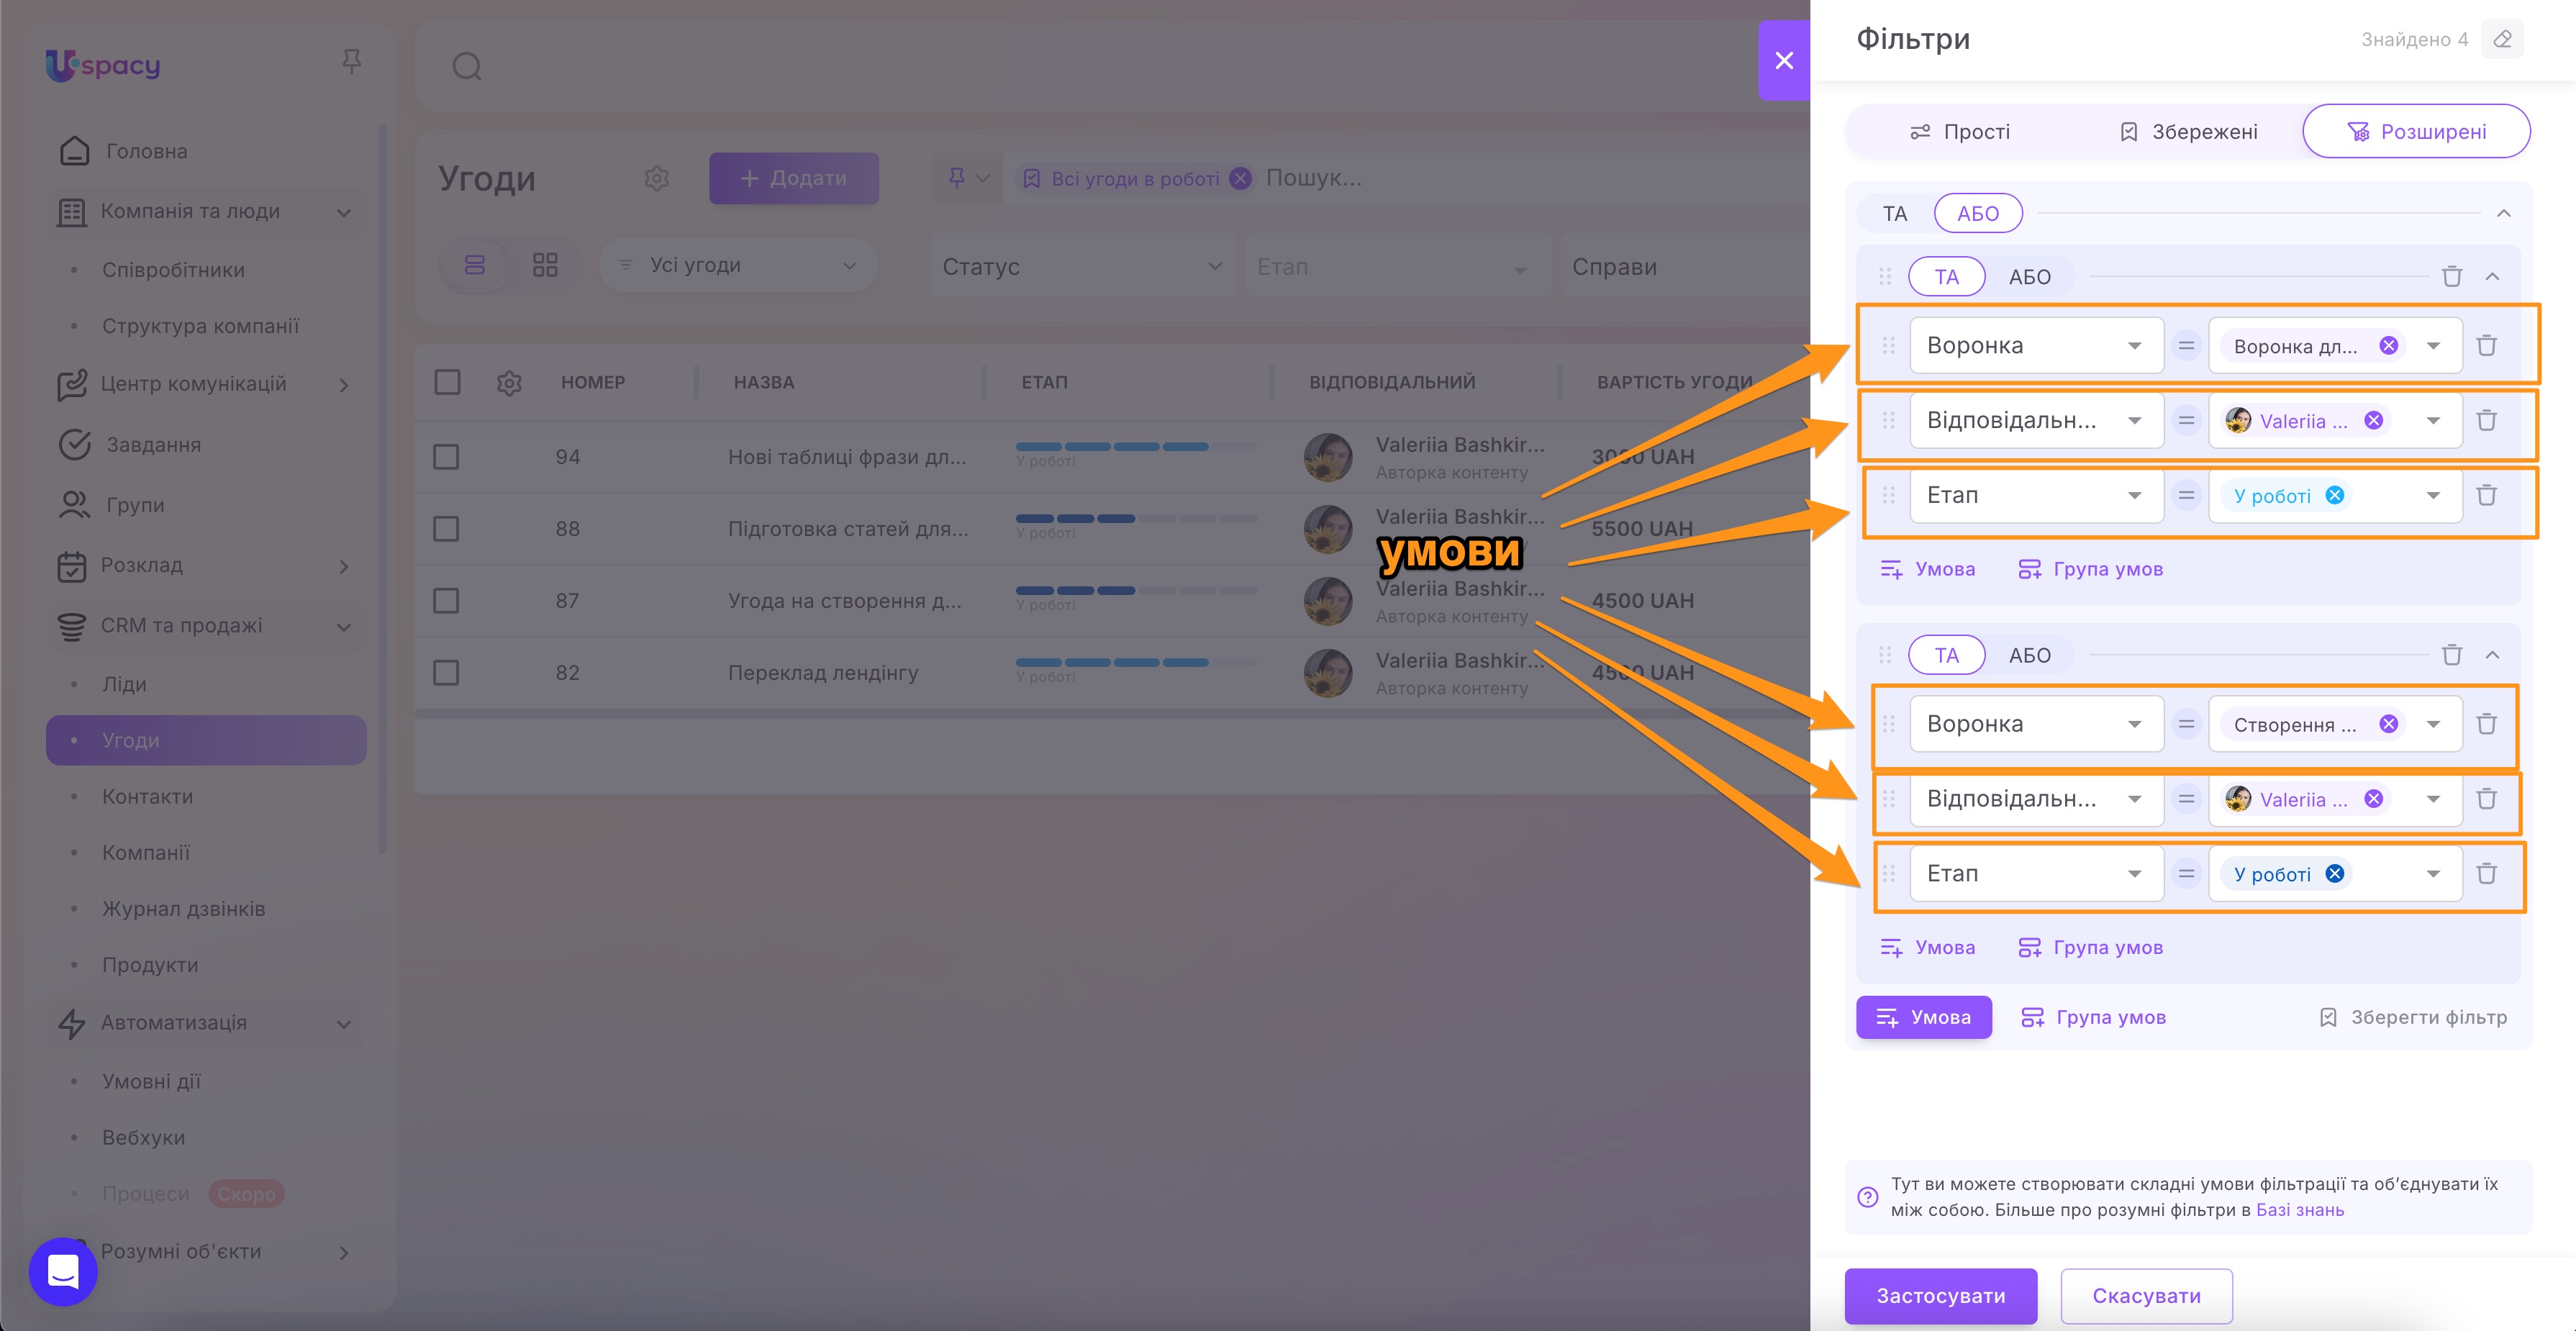Switch to the Прості filters tab
The height and width of the screenshot is (1331, 2576).
pyautogui.click(x=1959, y=132)
